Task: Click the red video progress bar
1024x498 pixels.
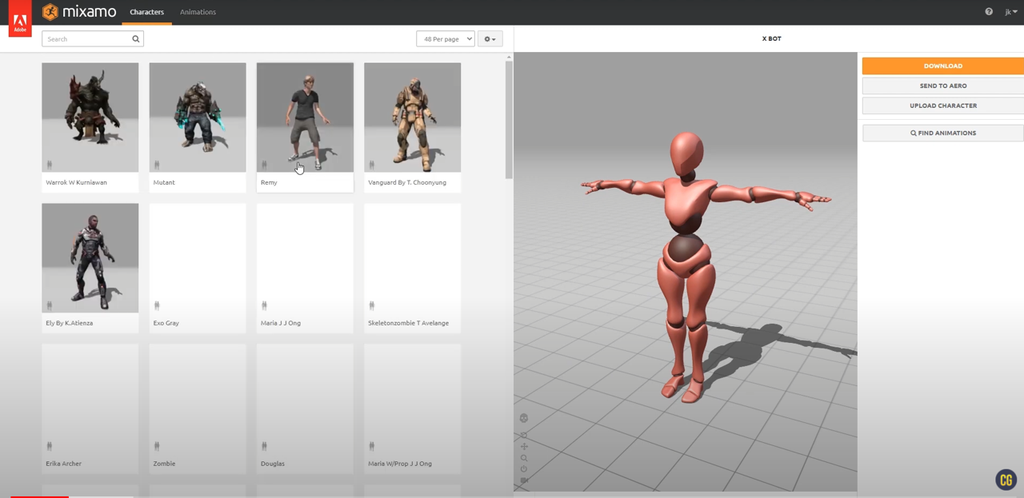Action: pos(39,497)
